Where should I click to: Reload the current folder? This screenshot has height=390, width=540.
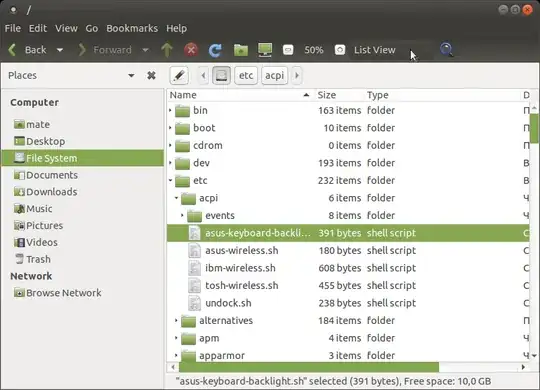point(215,50)
